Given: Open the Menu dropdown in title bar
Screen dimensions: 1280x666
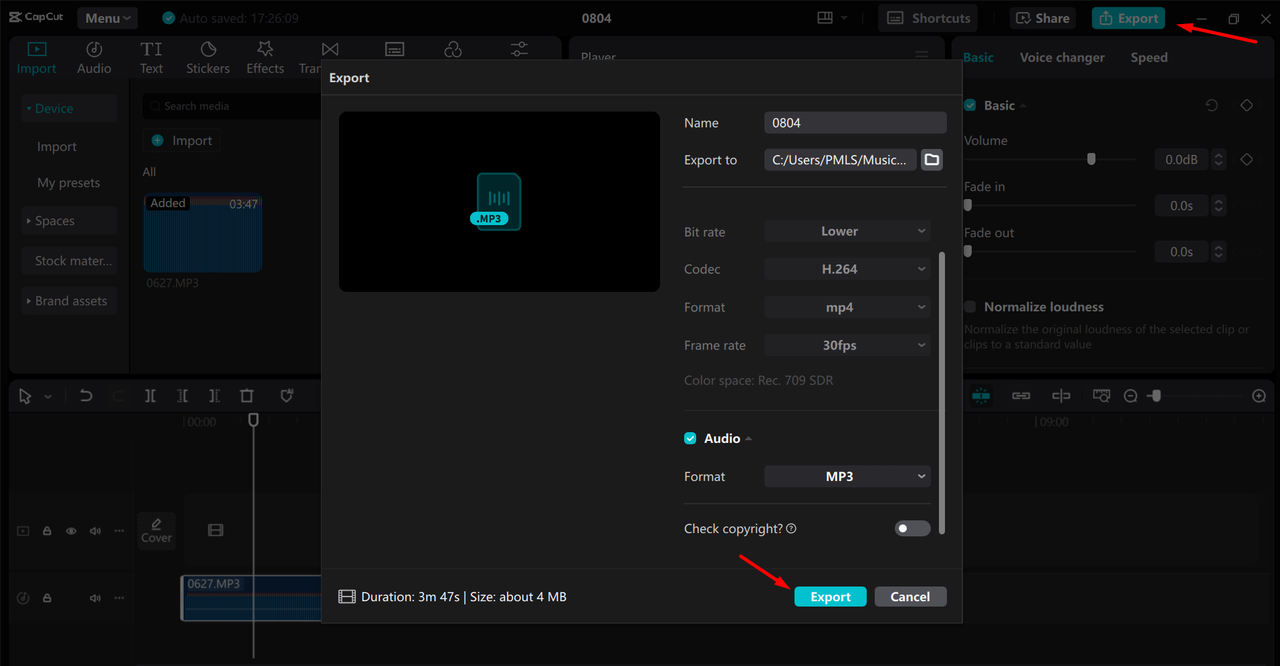Looking at the screenshot, I should [108, 18].
